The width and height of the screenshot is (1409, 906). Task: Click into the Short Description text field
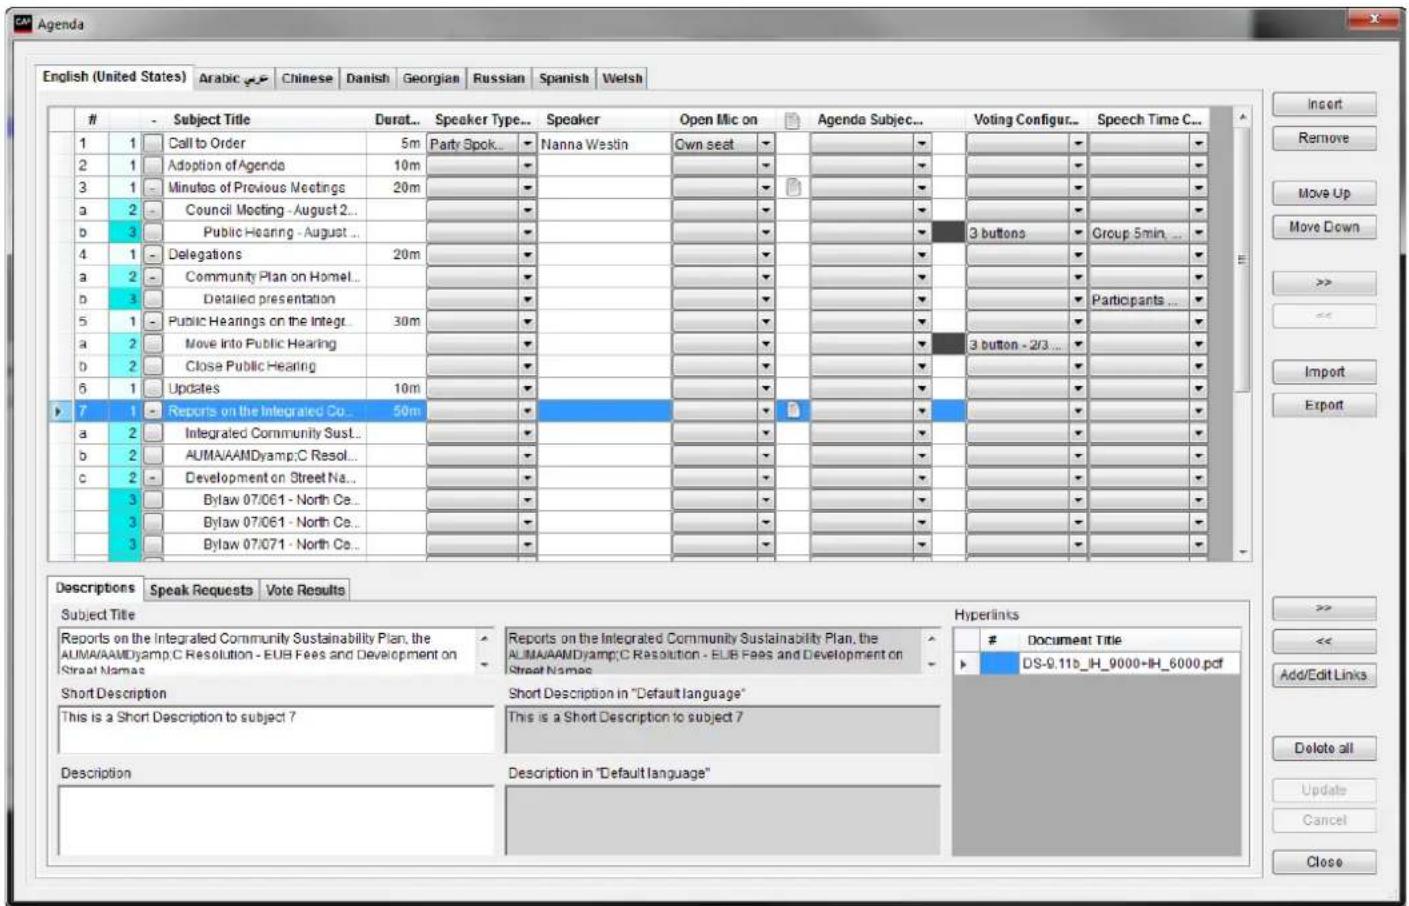tap(276, 729)
